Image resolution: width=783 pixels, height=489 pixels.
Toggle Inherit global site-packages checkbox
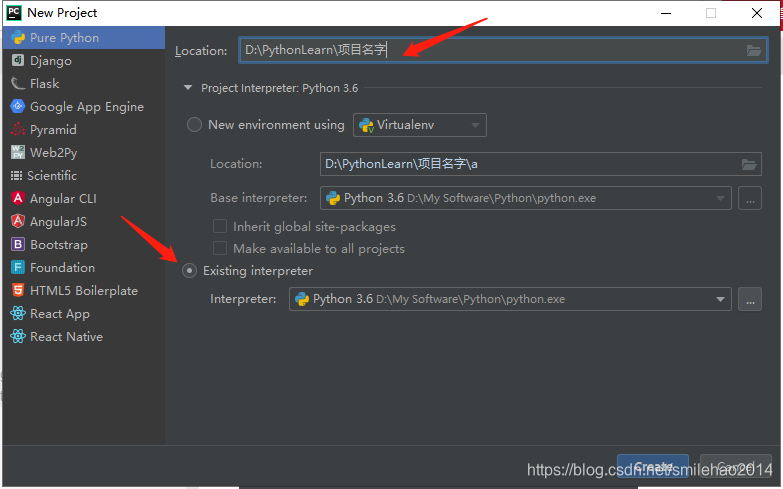(220, 226)
